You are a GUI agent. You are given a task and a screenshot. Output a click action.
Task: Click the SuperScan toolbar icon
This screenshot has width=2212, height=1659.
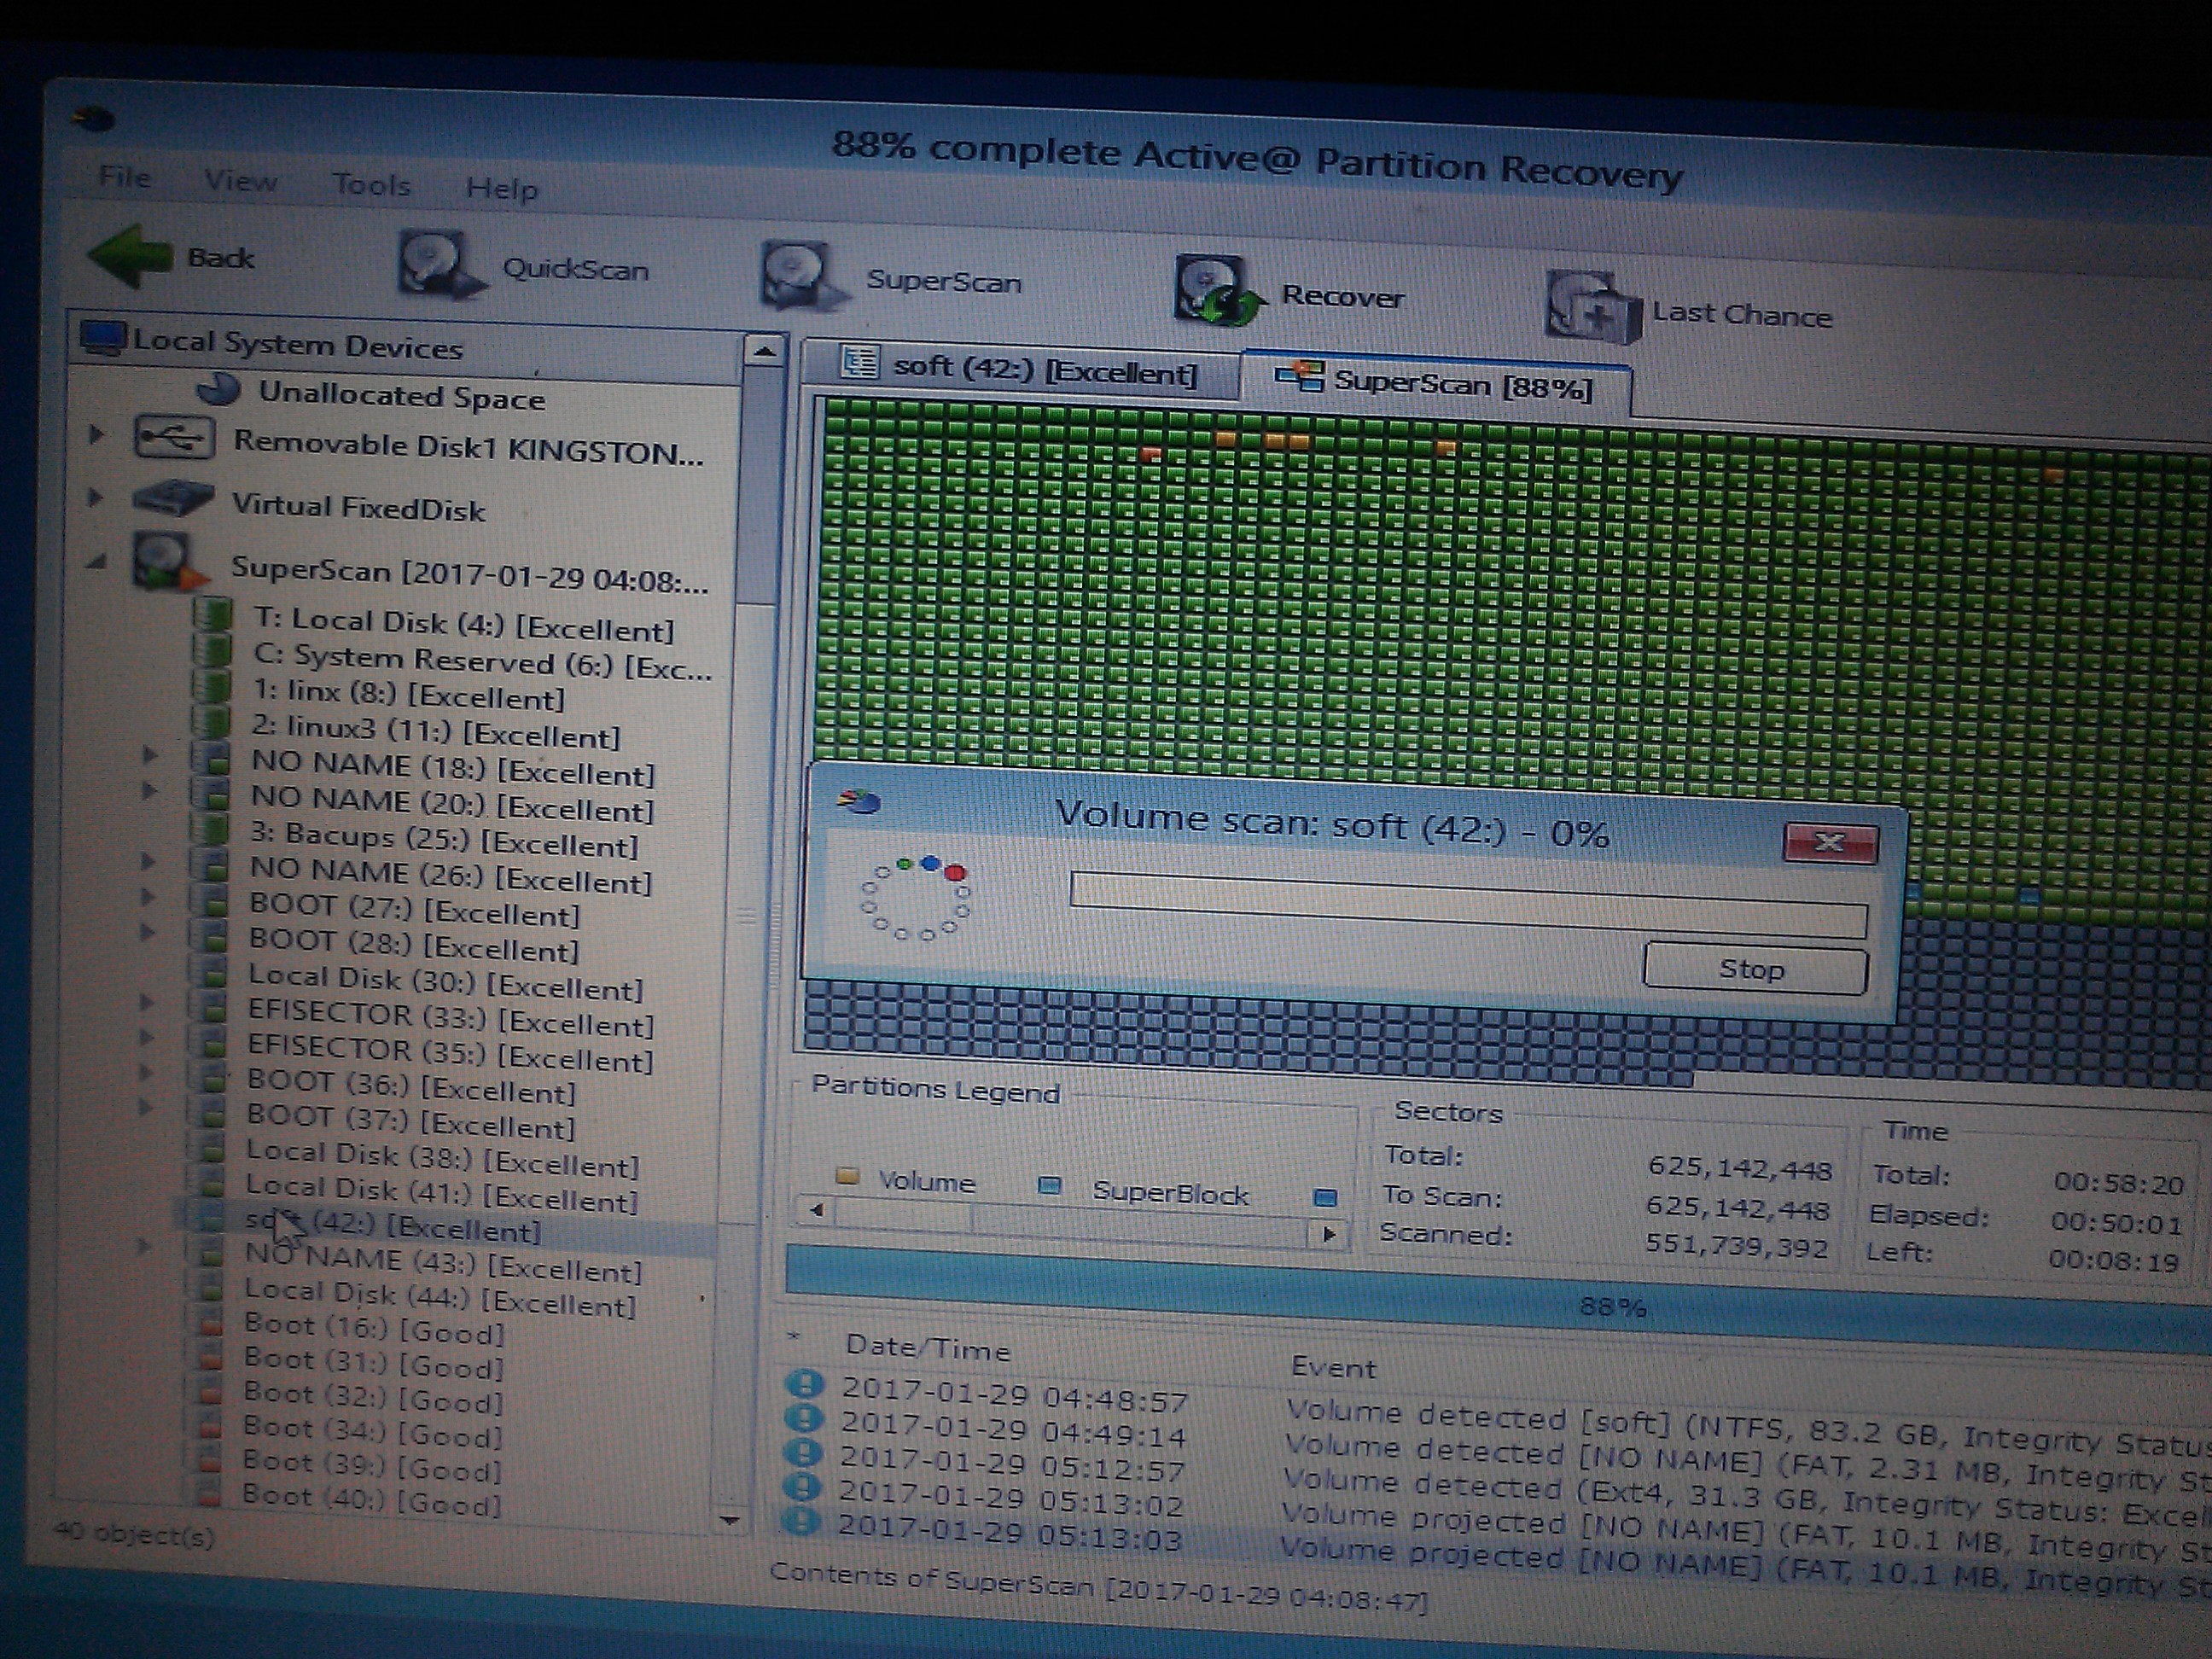(x=798, y=275)
